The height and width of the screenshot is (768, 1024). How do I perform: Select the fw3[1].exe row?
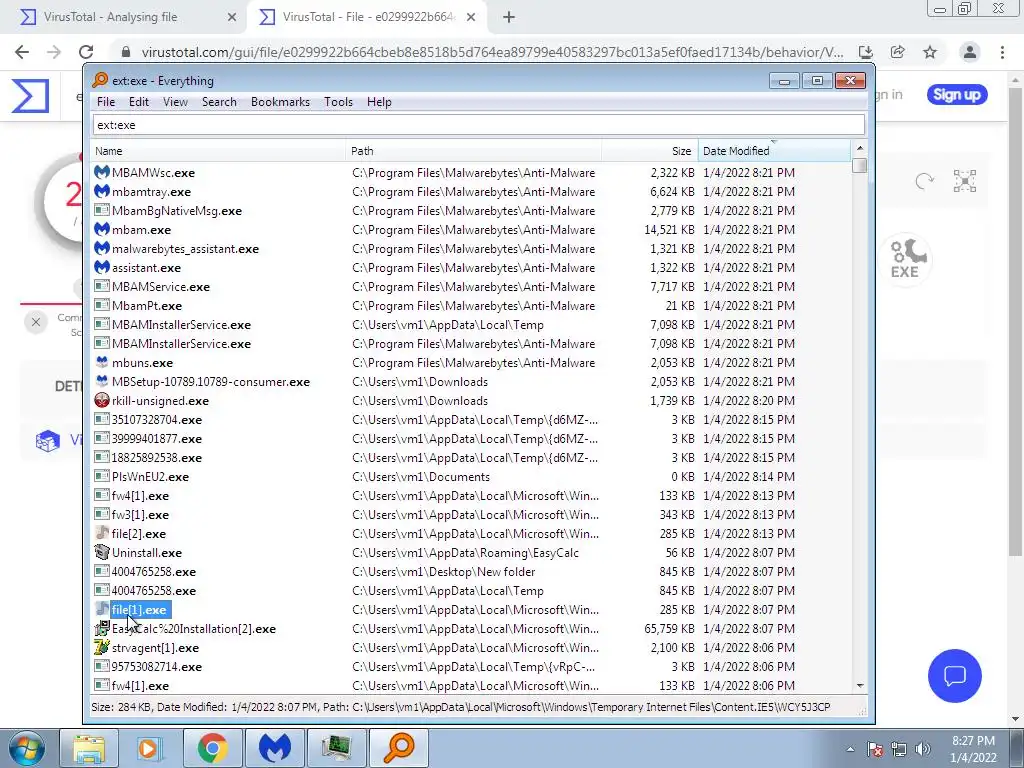coord(470,515)
